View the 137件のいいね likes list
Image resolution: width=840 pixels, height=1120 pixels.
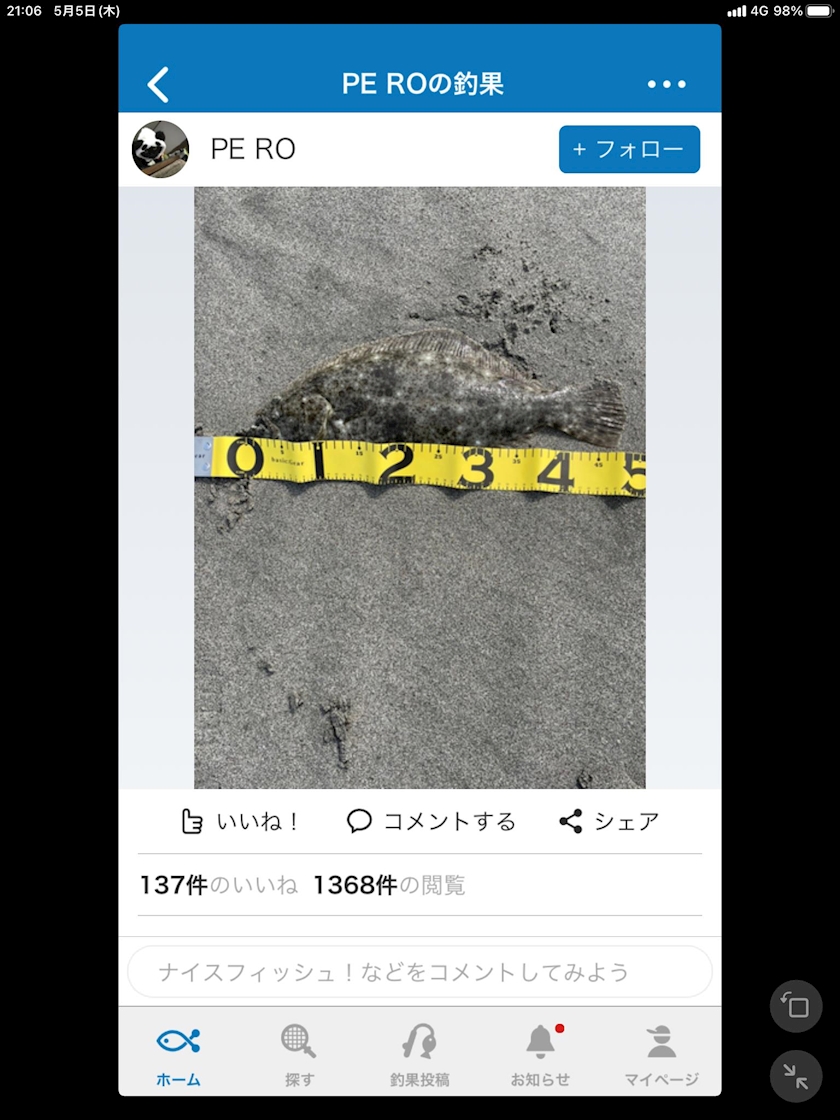(219, 885)
